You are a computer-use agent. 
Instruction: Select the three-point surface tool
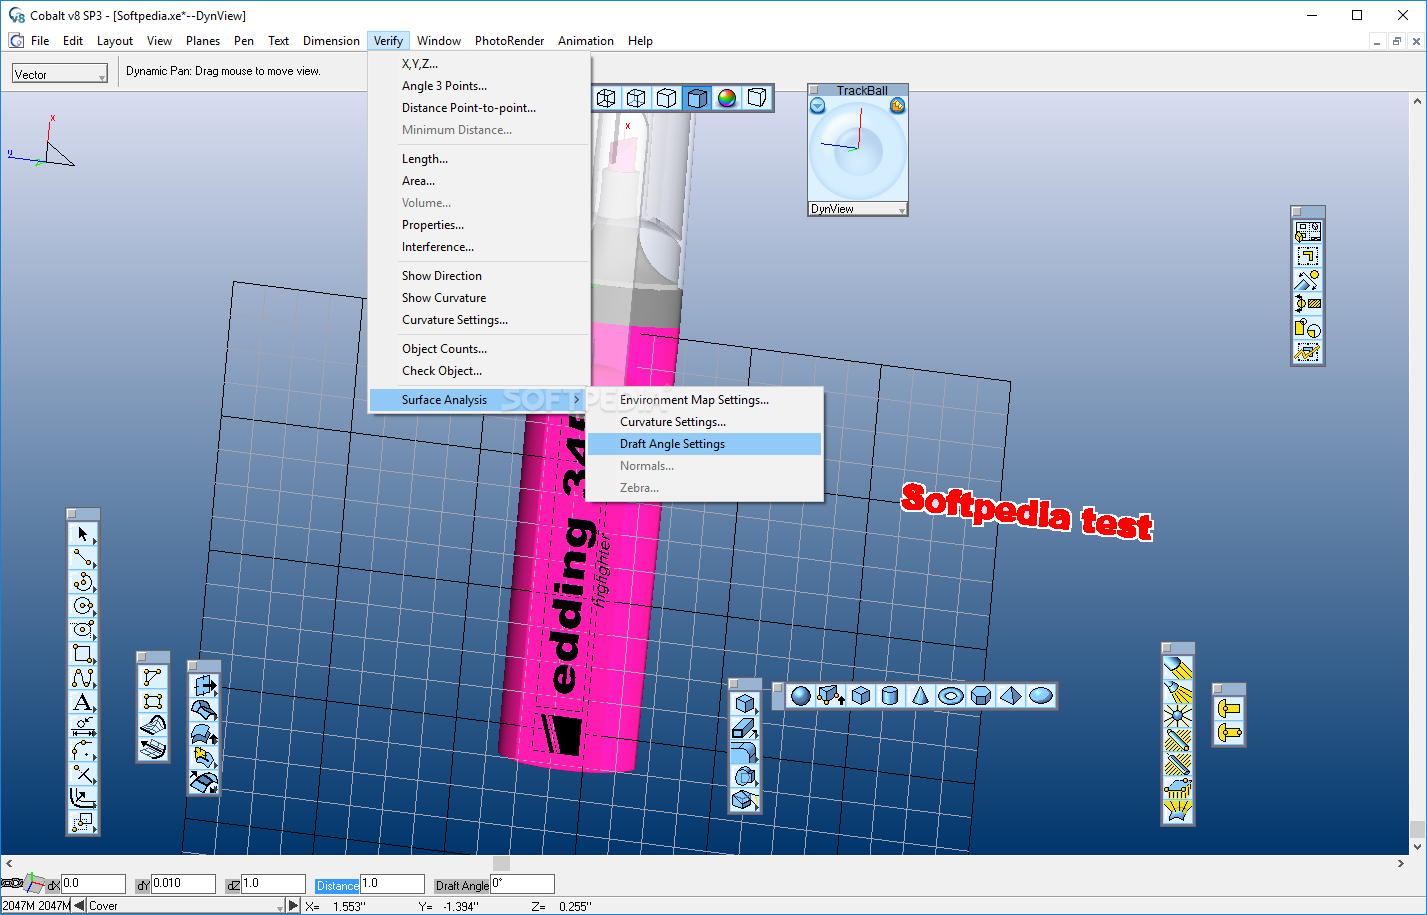[x=153, y=677]
